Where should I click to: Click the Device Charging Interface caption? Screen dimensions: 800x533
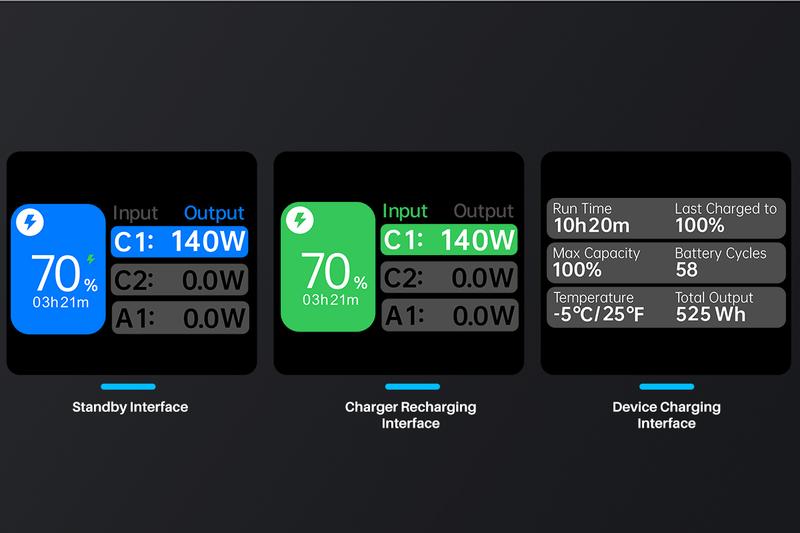point(666,415)
